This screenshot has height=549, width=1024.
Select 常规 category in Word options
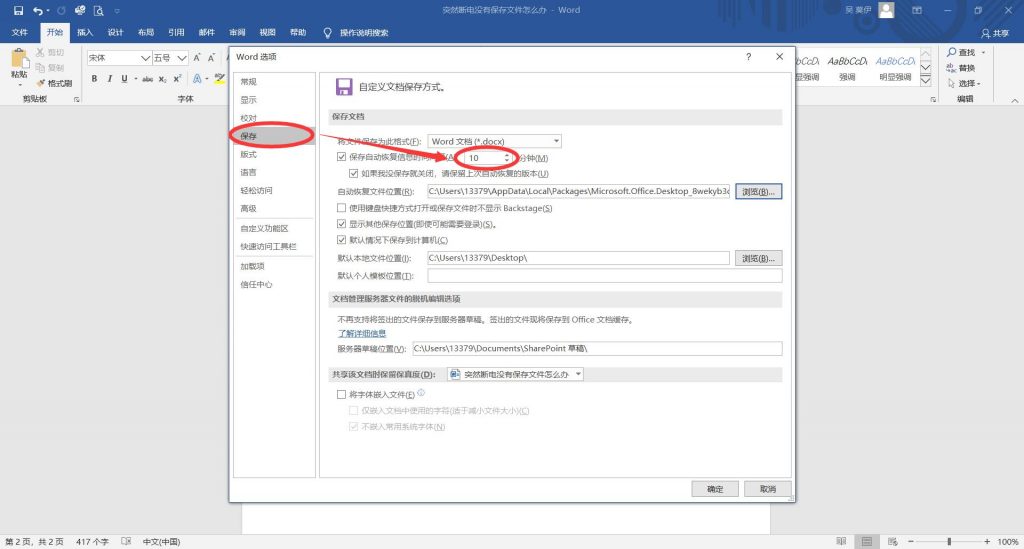[x=274, y=82]
